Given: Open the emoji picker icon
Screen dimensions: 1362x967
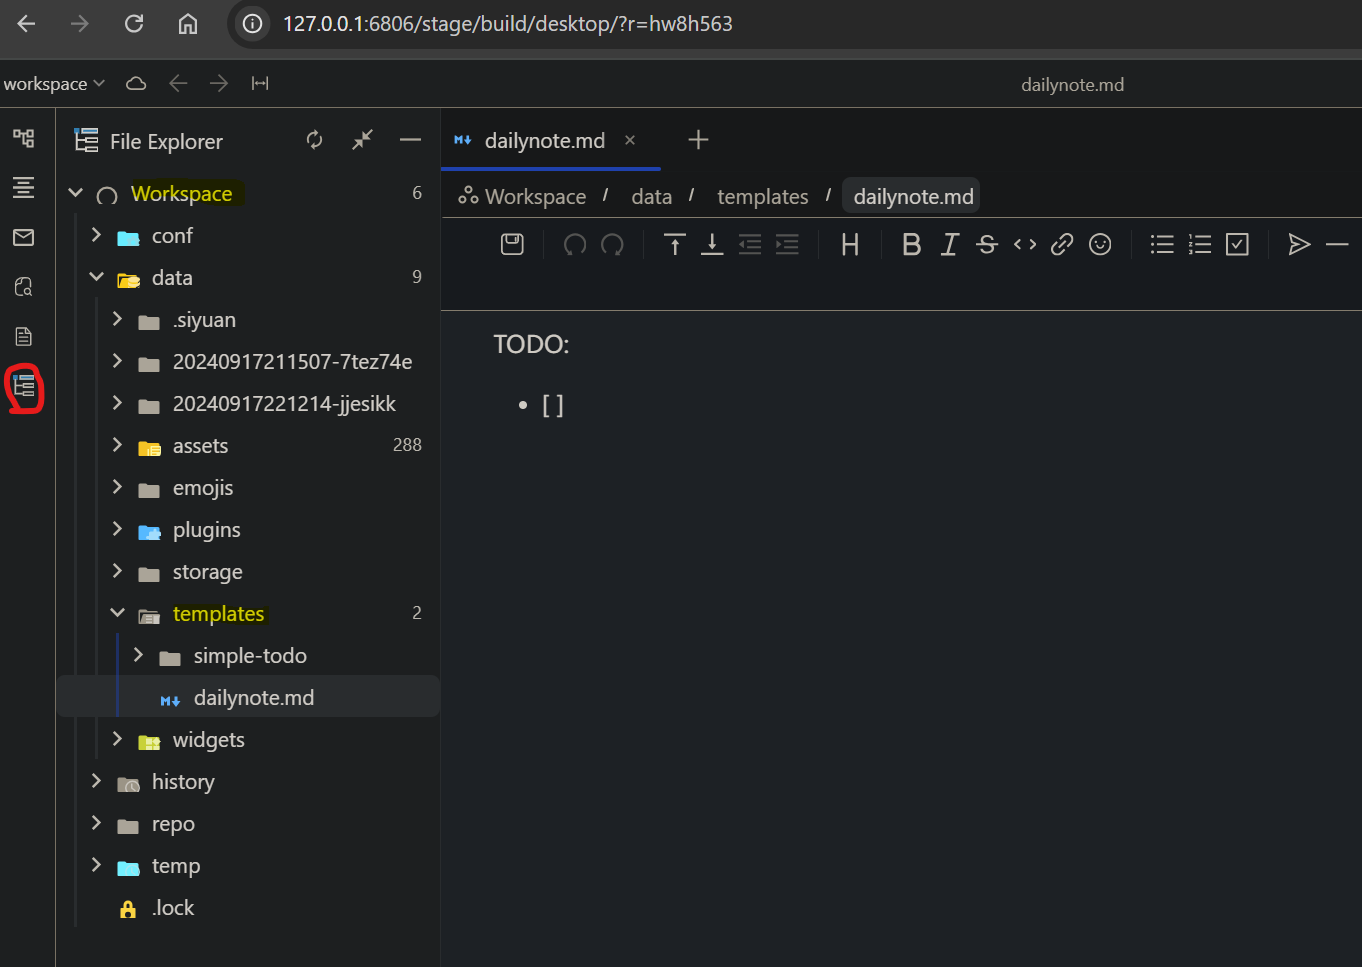Looking at the screenshot, I should pos(1100,245).
